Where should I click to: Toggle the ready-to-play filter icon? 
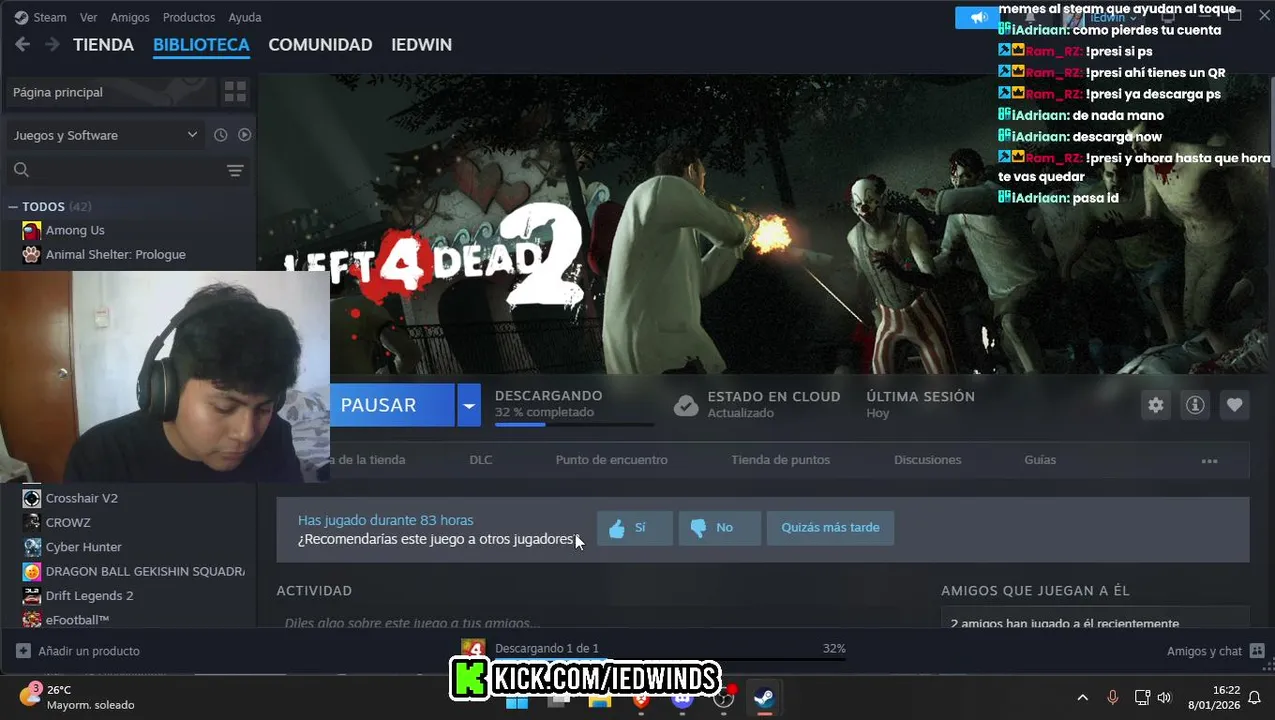pos(244,135)
